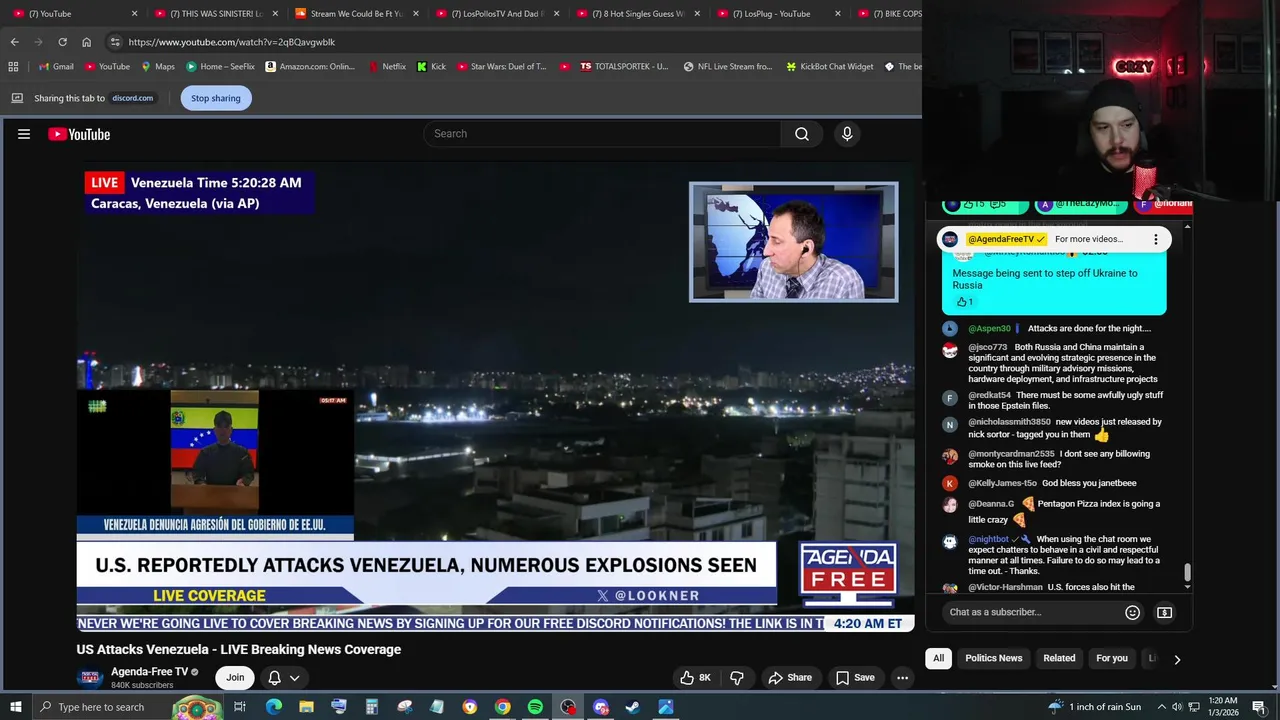Select the 'Politics News' chip
Screen dimensions: 1280x720
993,658
